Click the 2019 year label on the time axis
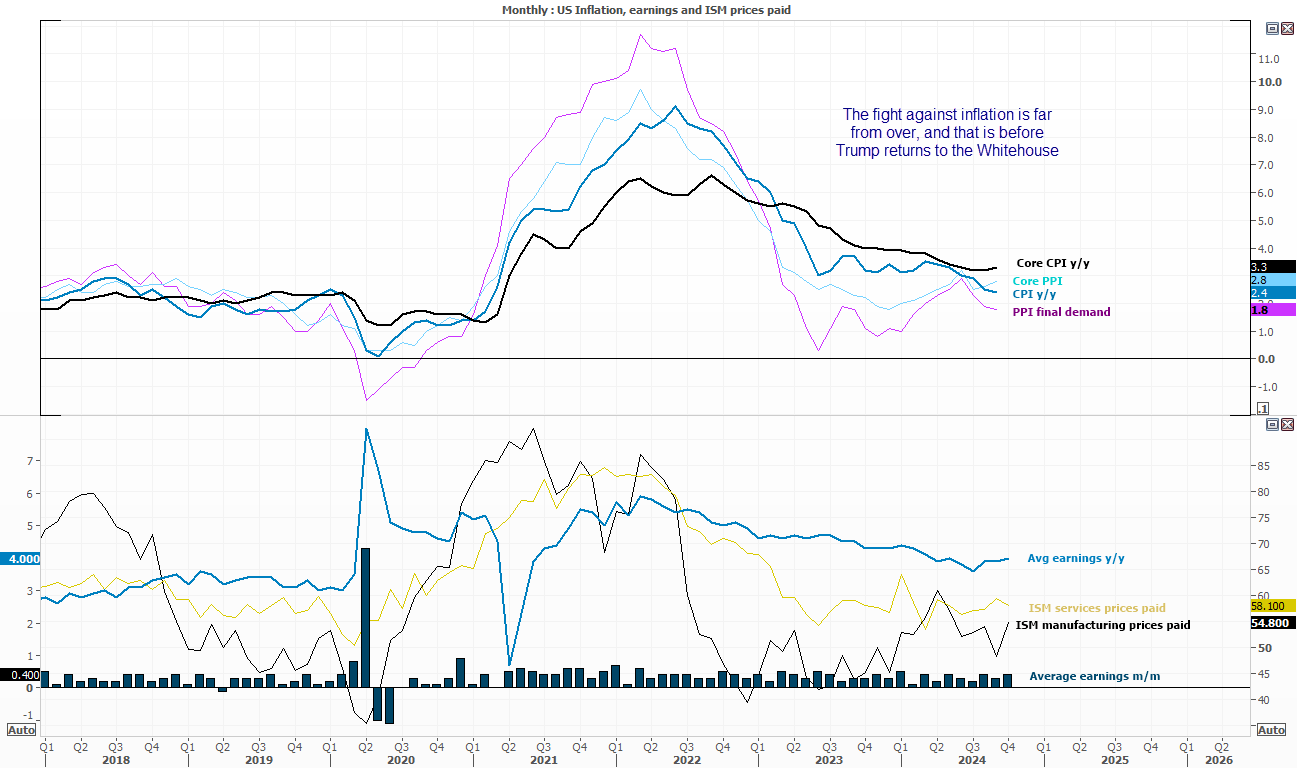The image size is (1297, 768). 258,760
